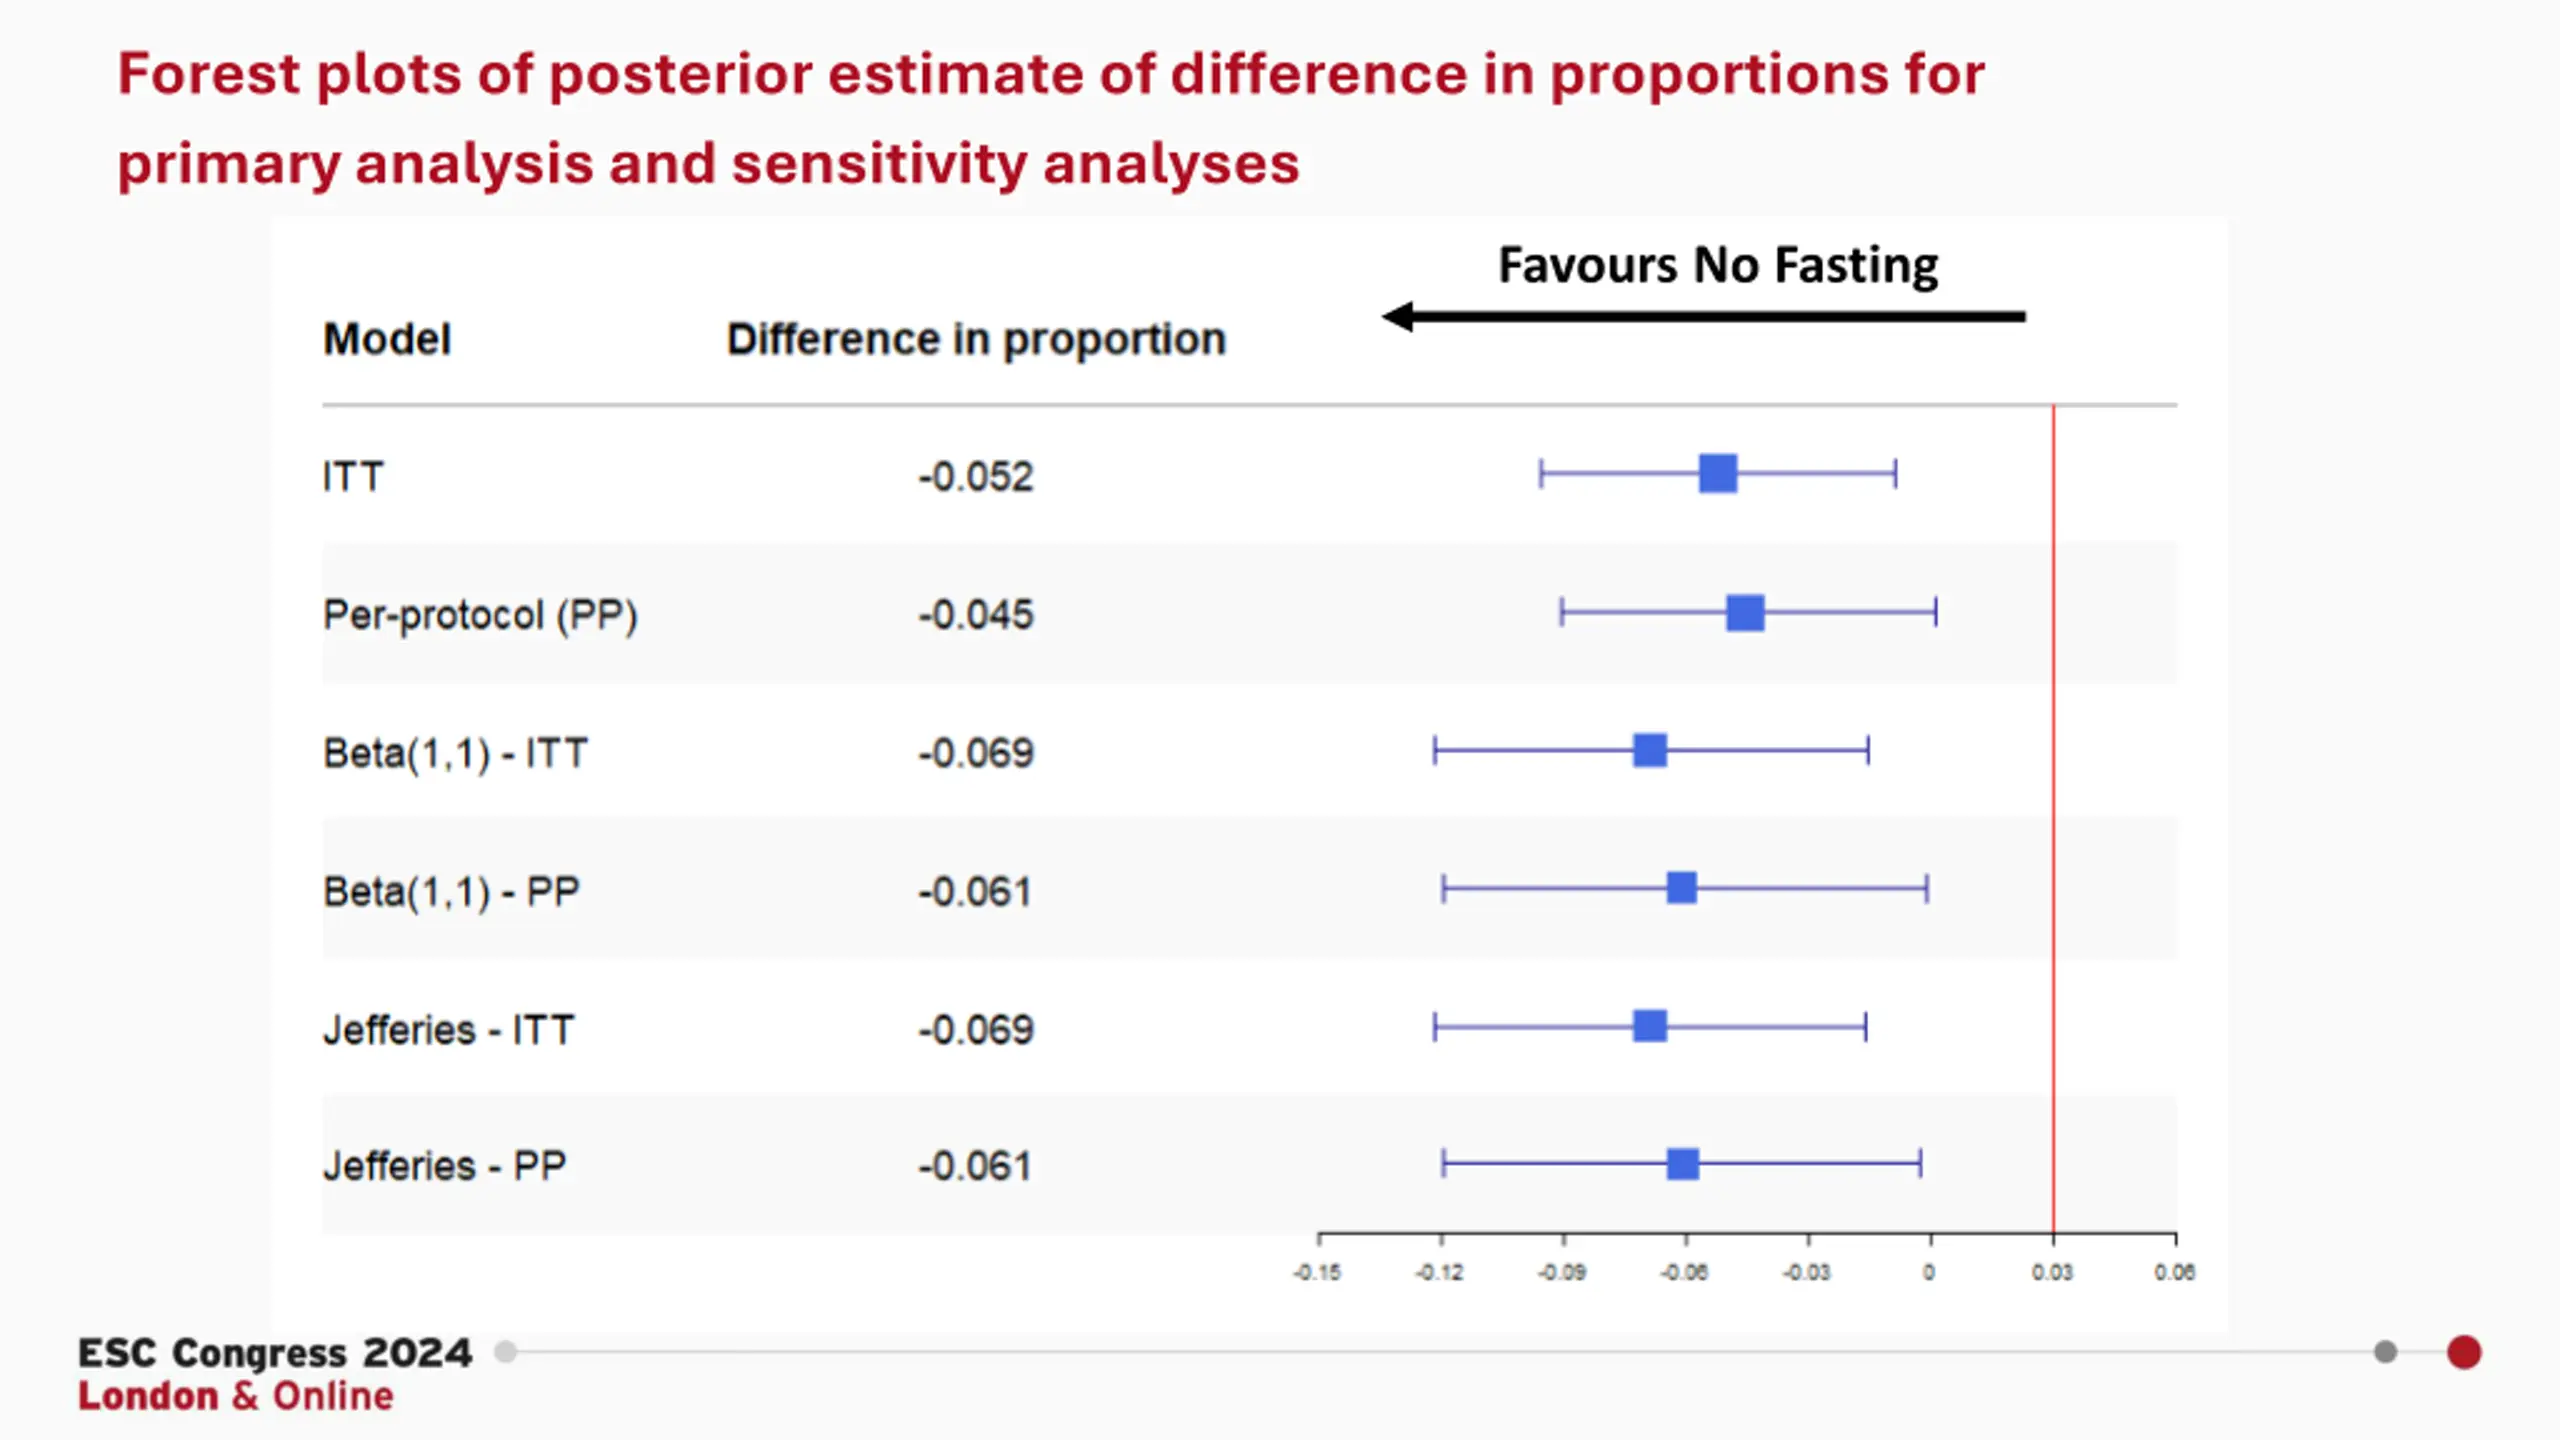Click the ITT blue square marker
The height and width of the screenshot is (1440, 2560).
pos(1718,473)
